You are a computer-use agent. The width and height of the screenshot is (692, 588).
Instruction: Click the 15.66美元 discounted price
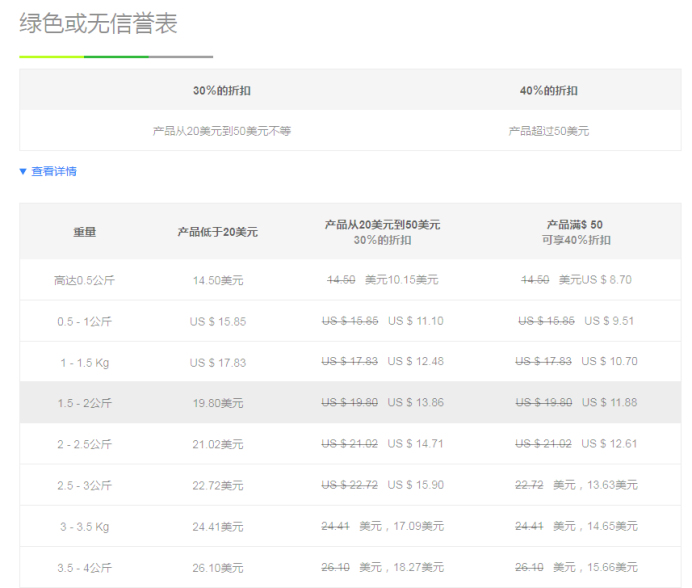(613, 567)
